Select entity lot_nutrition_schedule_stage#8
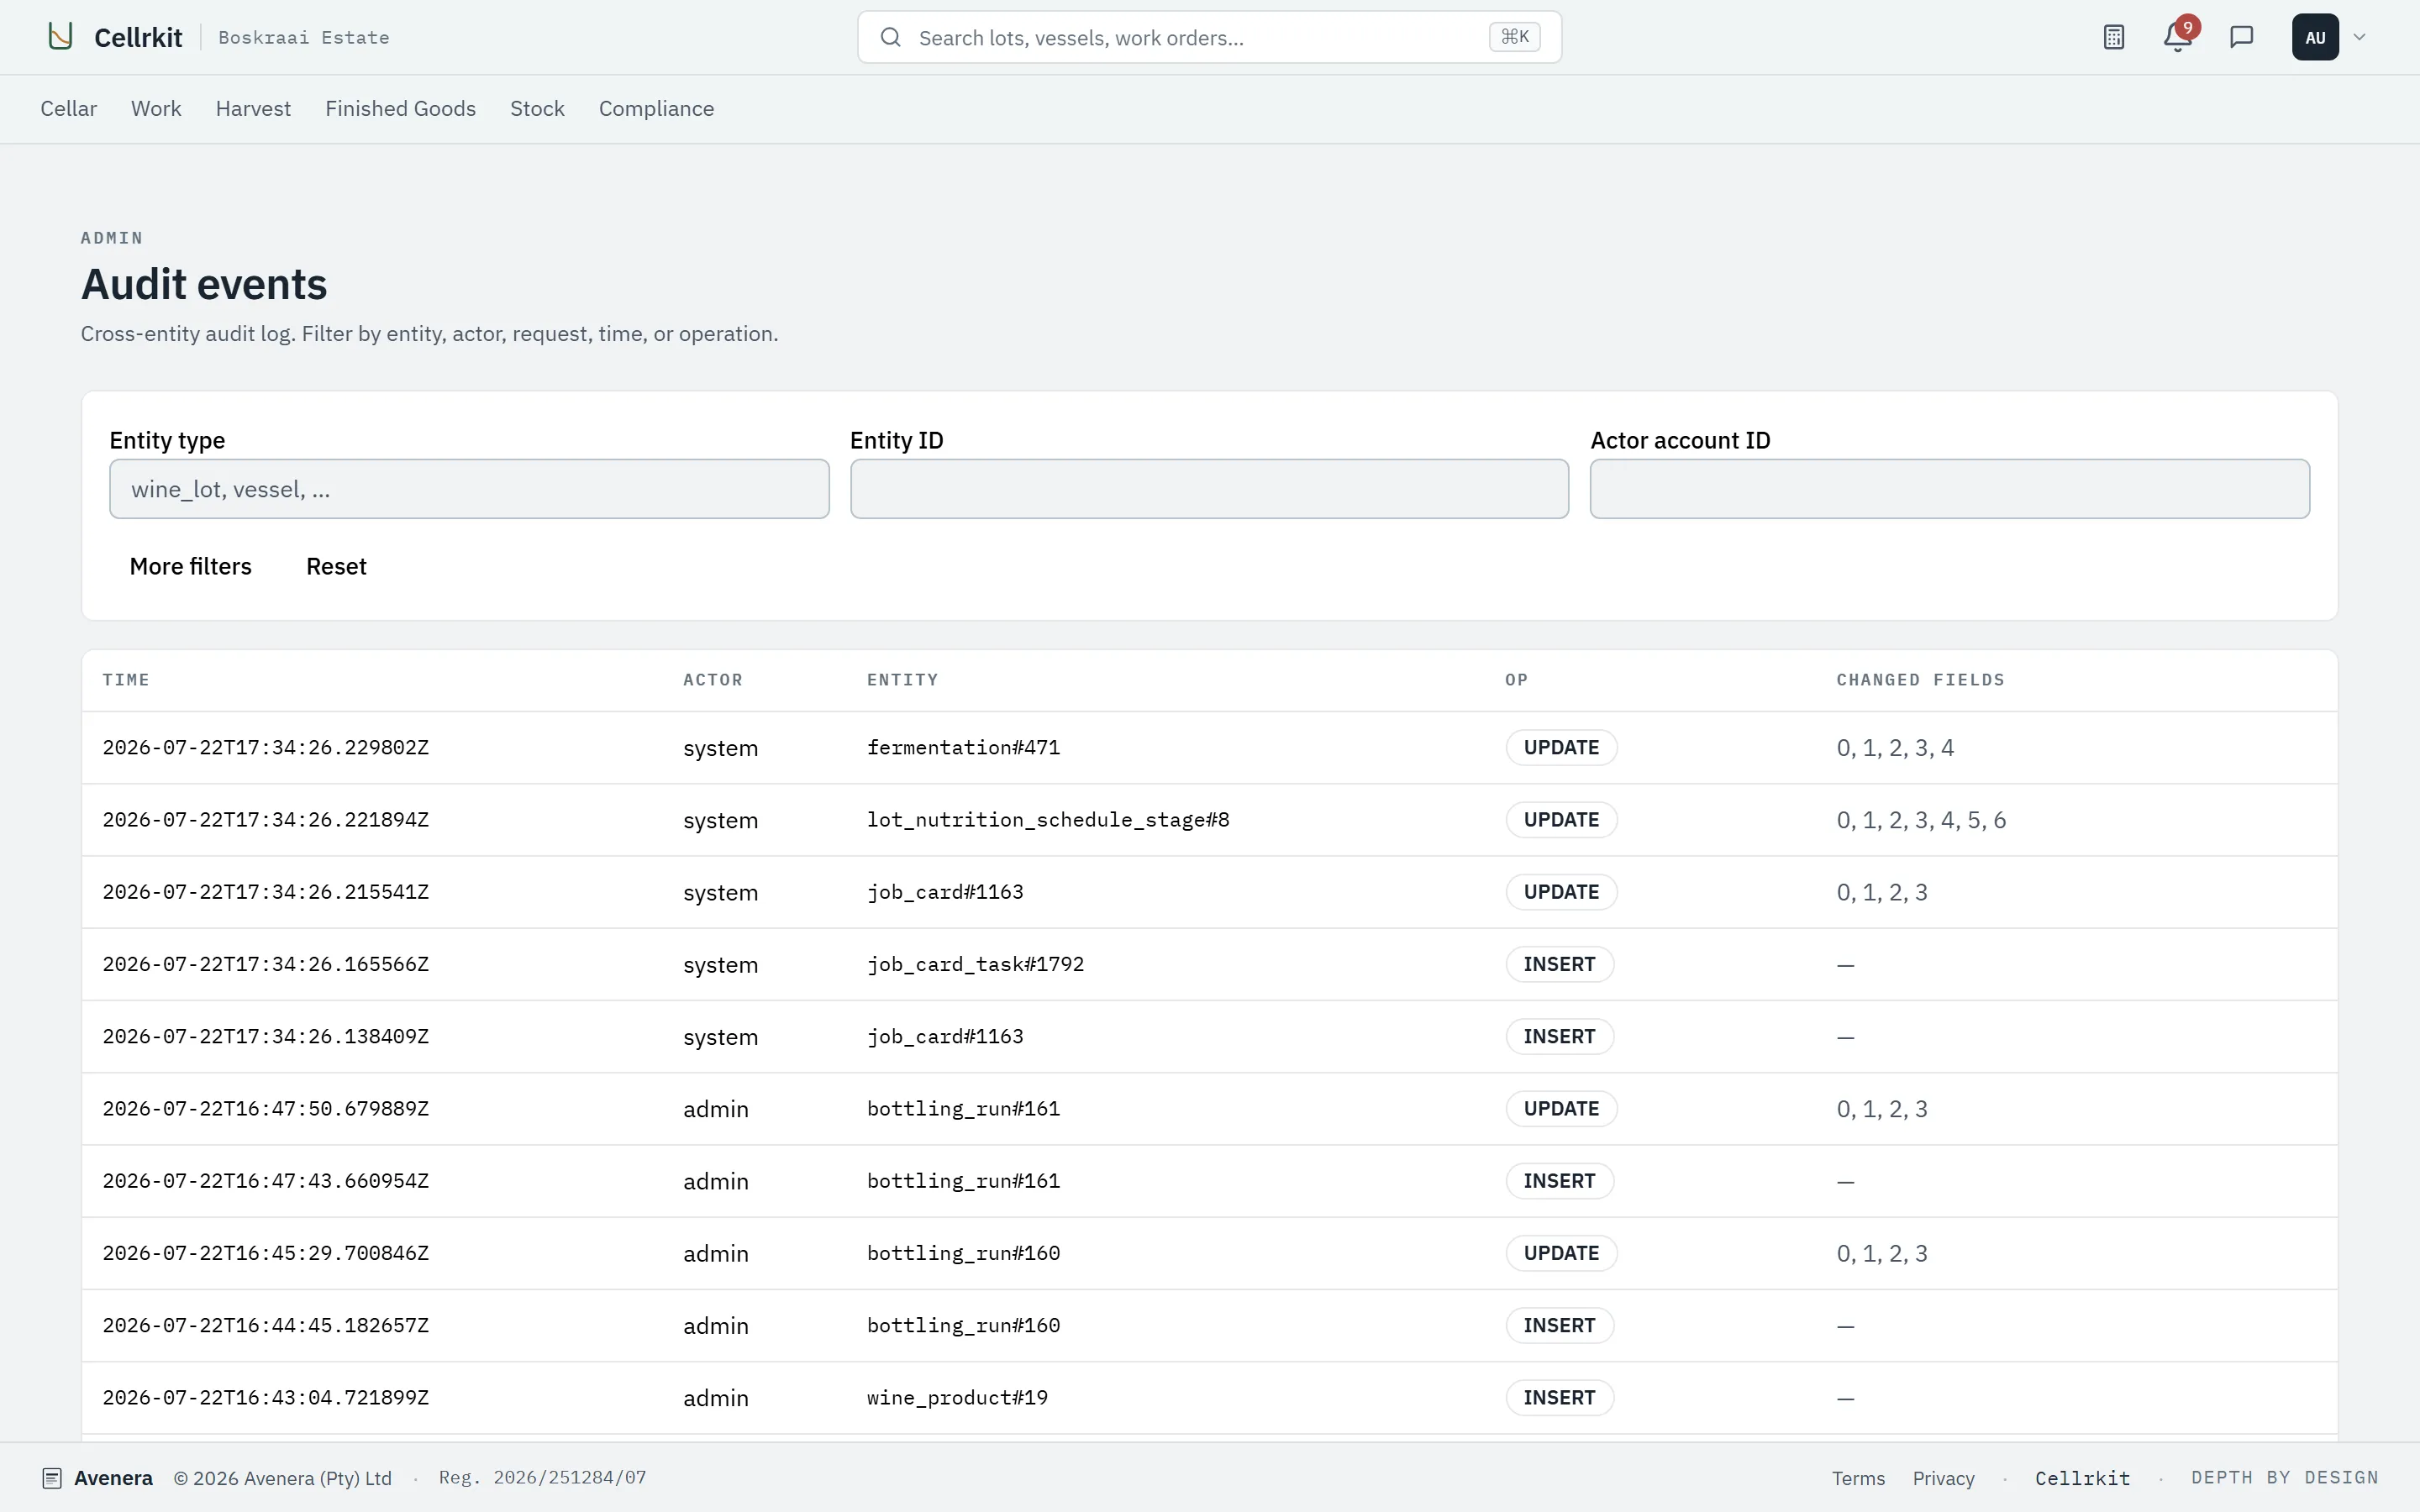The height and width of the screenshot is (1512, 2420). 1048,820
